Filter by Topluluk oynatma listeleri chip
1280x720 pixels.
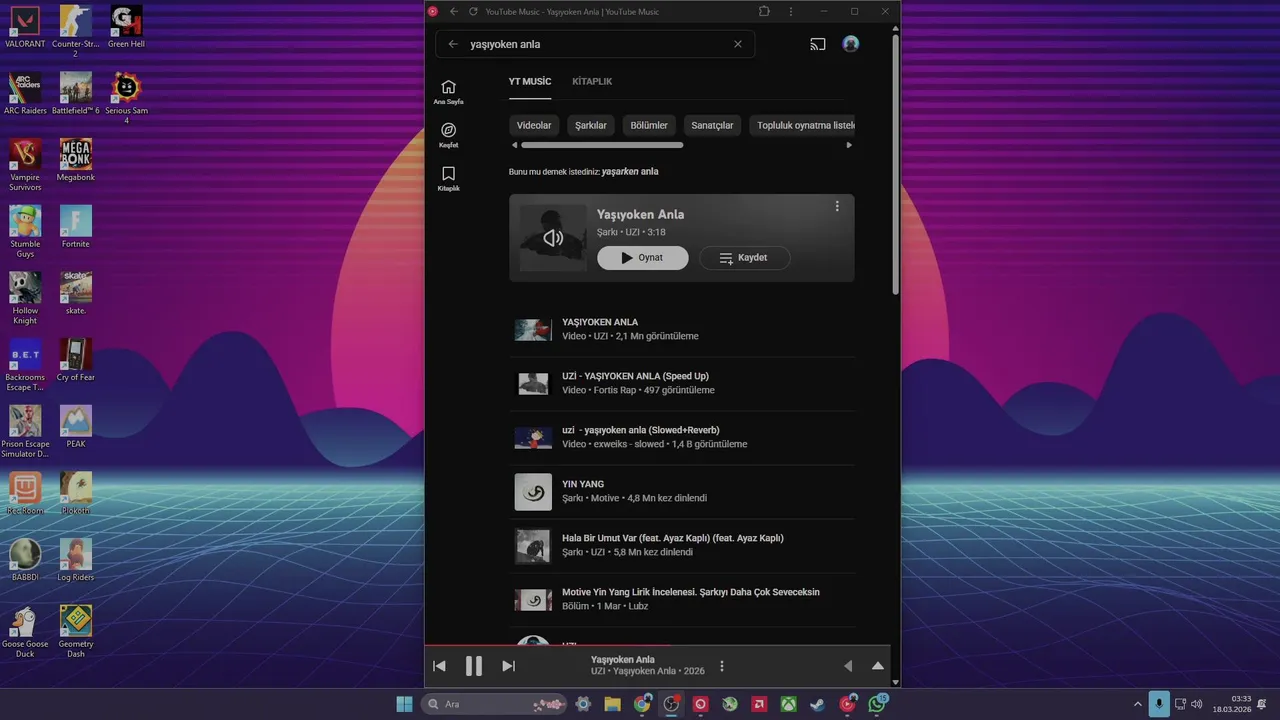pos(802,126)
